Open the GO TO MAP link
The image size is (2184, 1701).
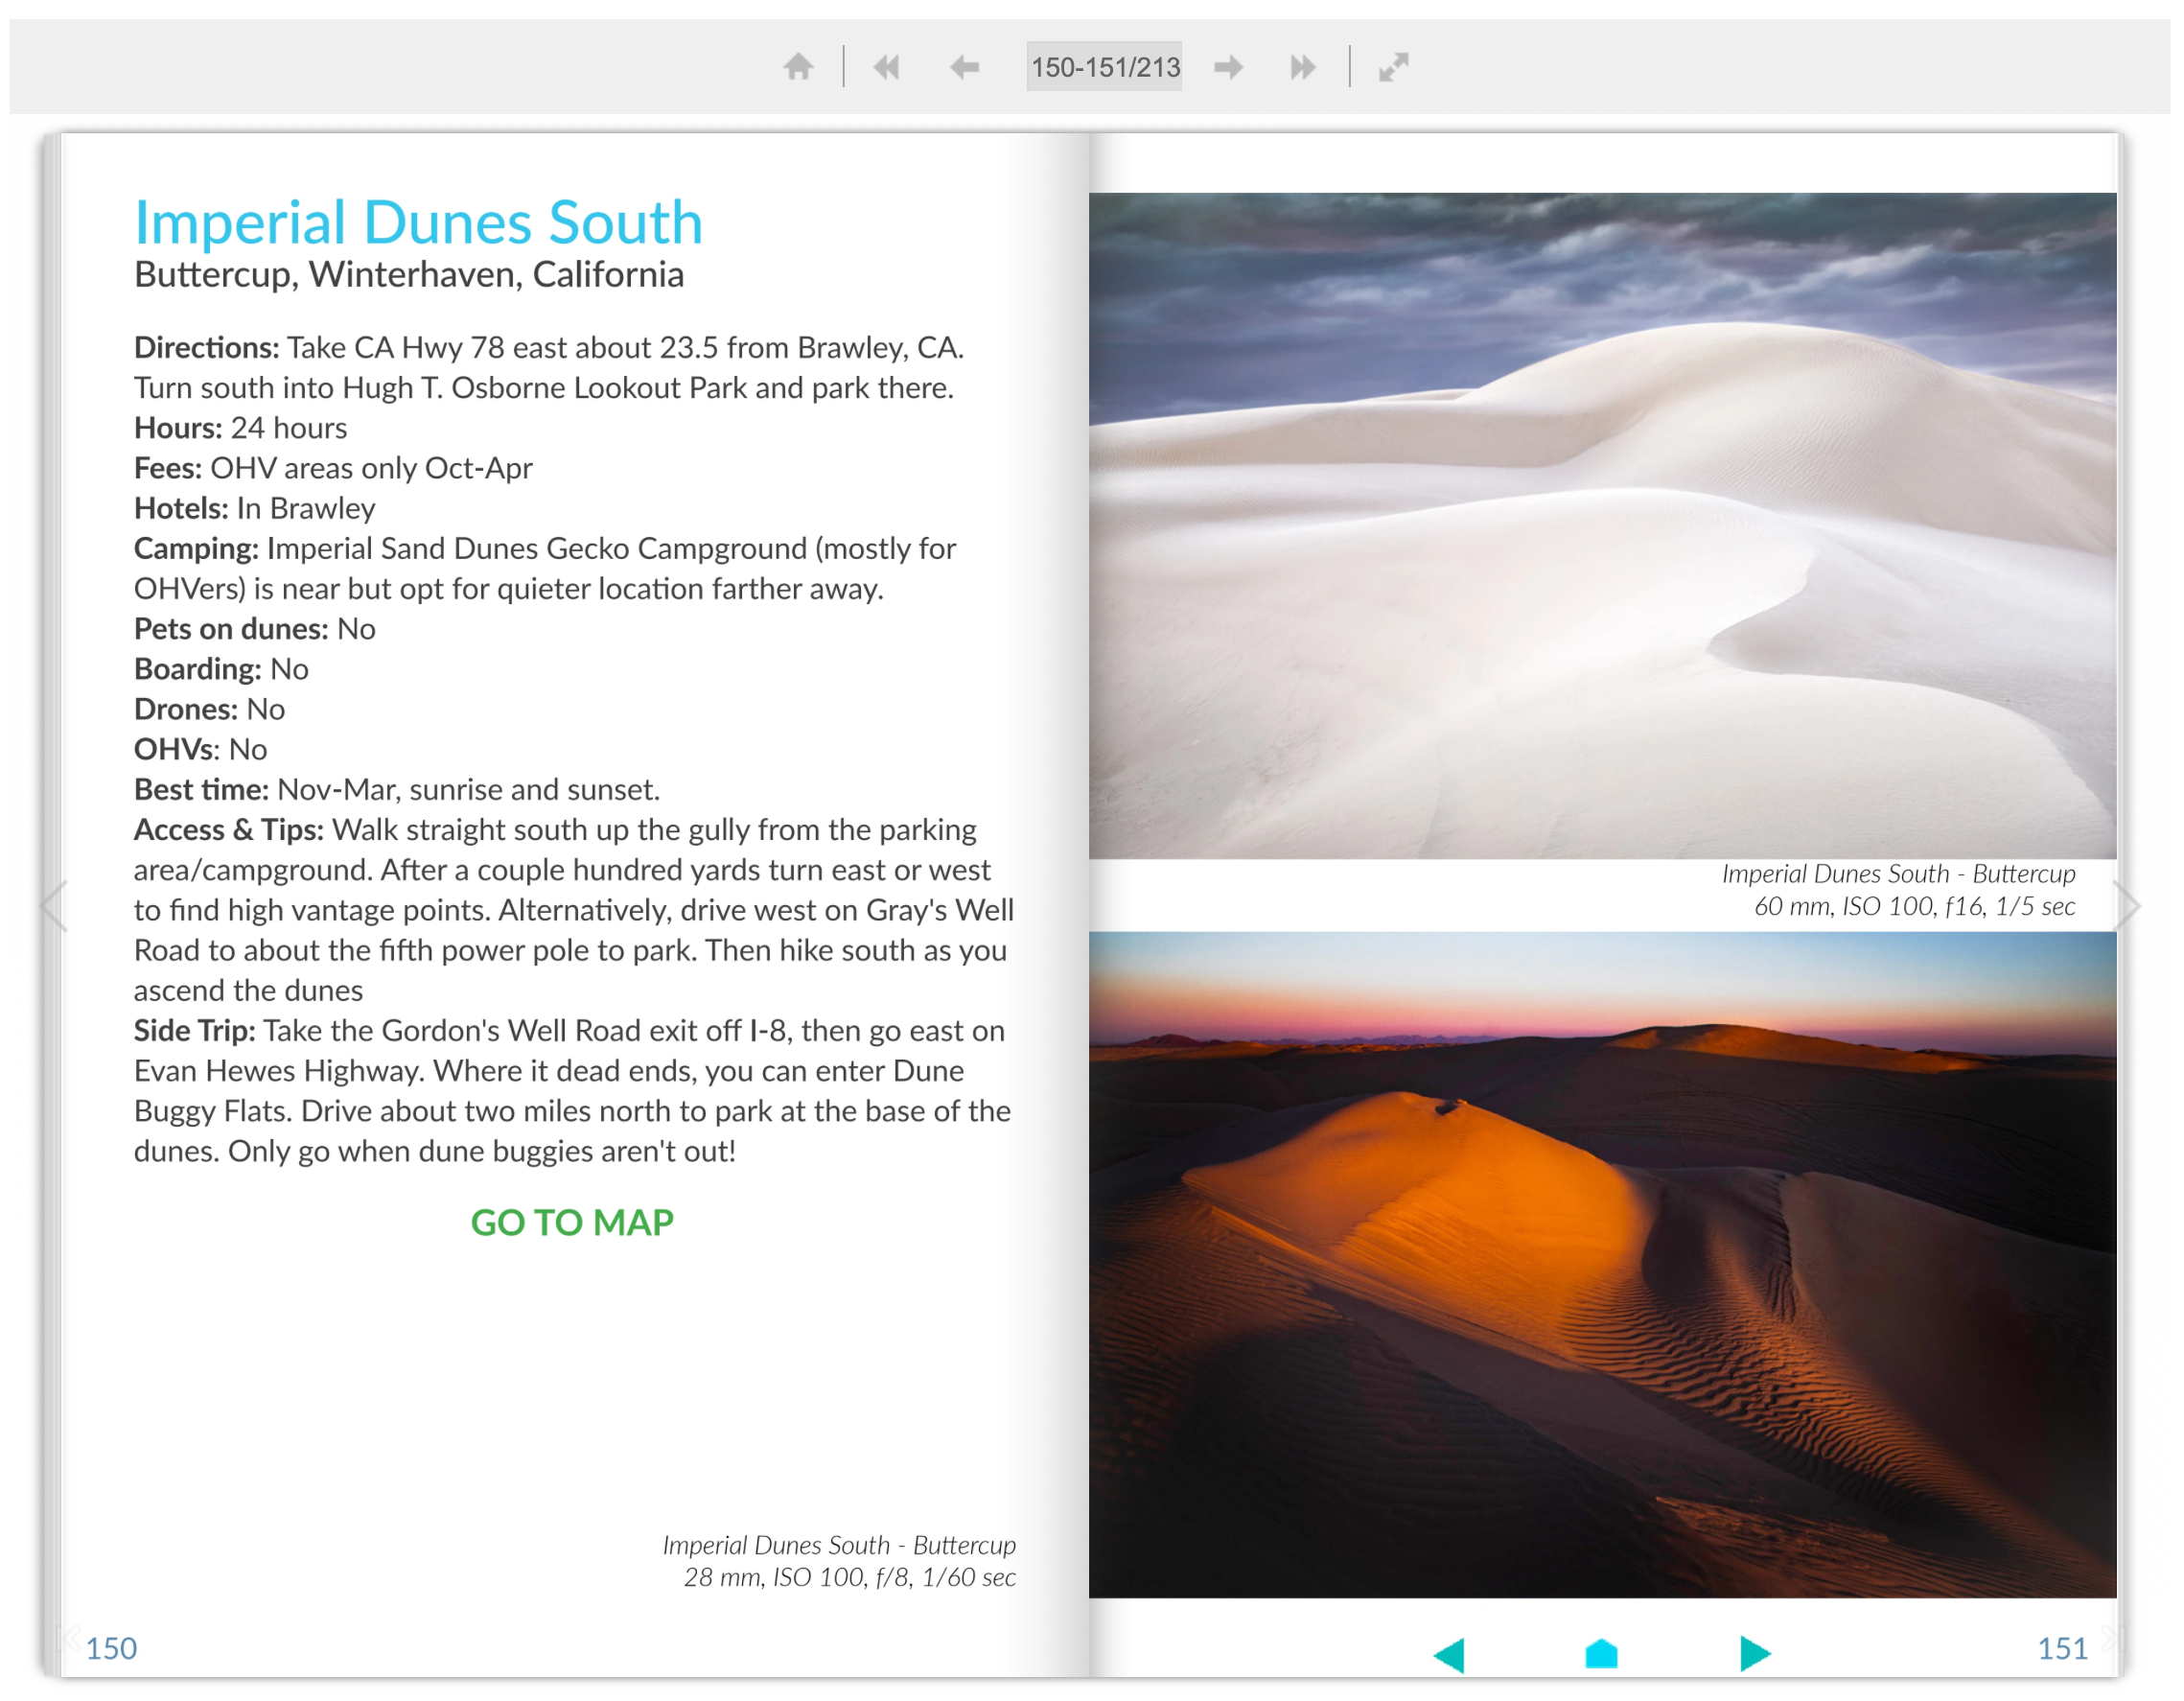[x=570, y=1221]
